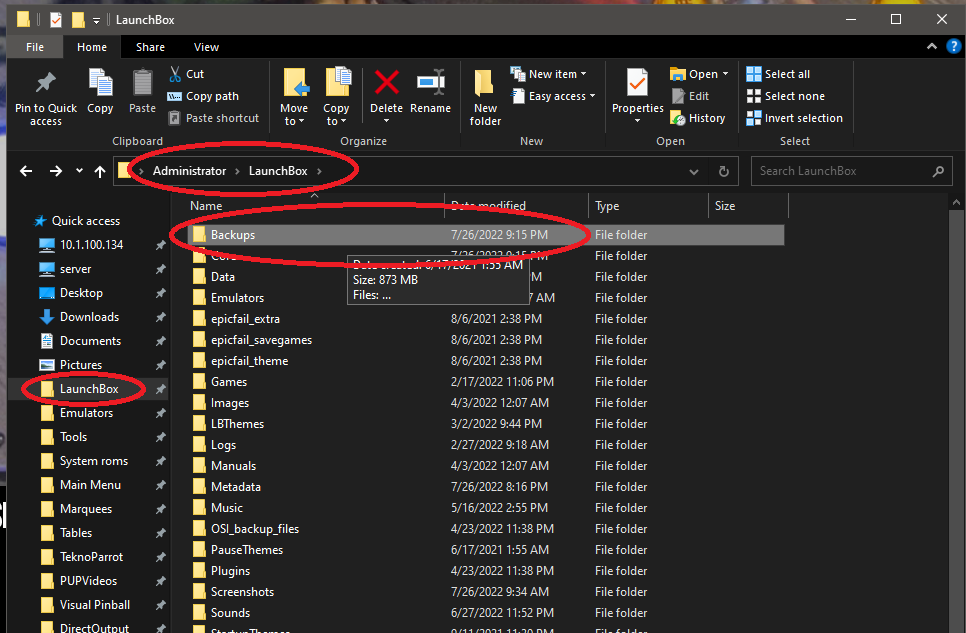The width and height of the screenshot is (966, 633).
Task: Open the Quick Access Toolbar customize dropdown
Action: click(96, 20)
